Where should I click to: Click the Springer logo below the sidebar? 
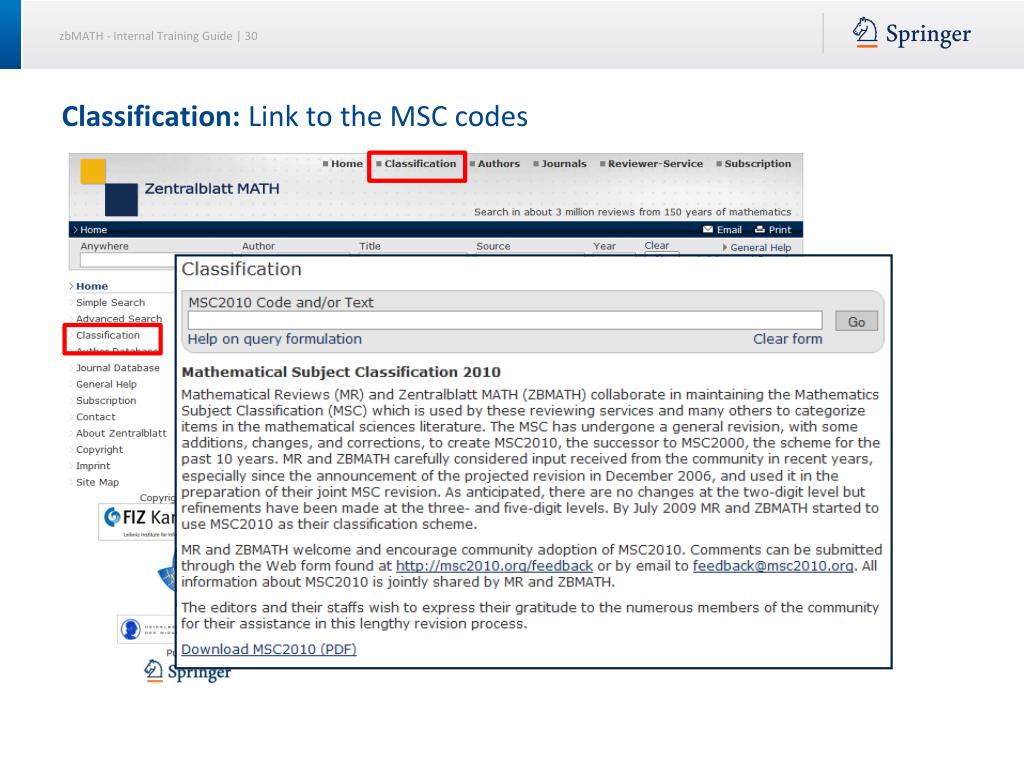187,671
